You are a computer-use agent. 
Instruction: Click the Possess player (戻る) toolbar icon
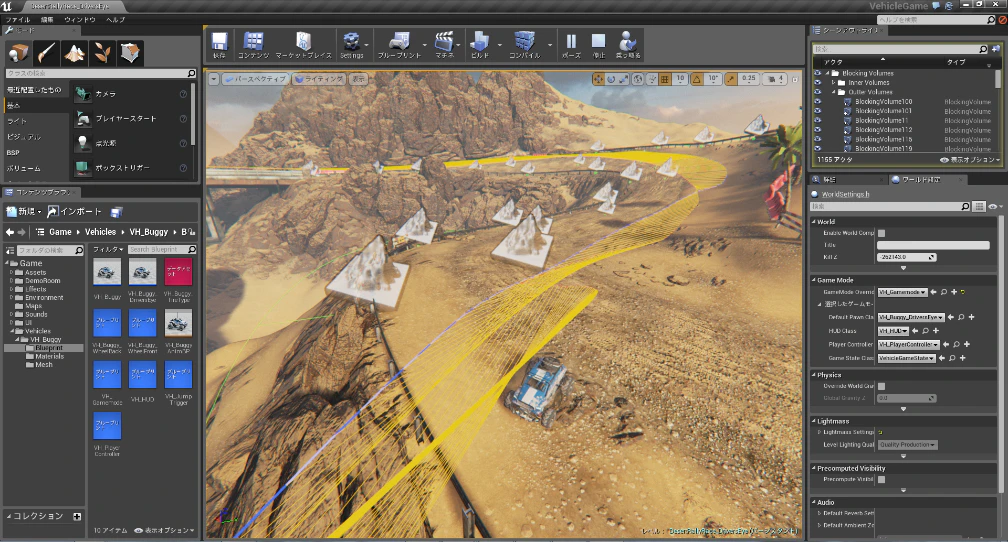(627, 45)
